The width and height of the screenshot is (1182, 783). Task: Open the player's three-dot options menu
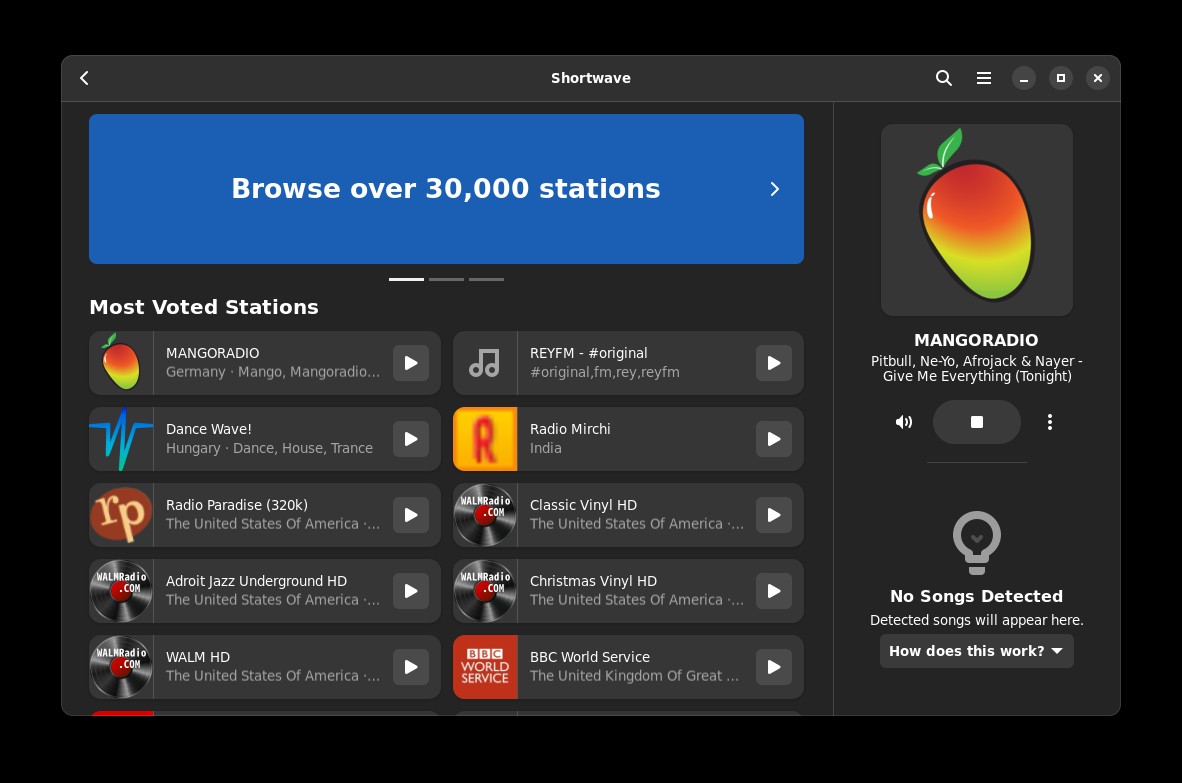click(1050, 422)
